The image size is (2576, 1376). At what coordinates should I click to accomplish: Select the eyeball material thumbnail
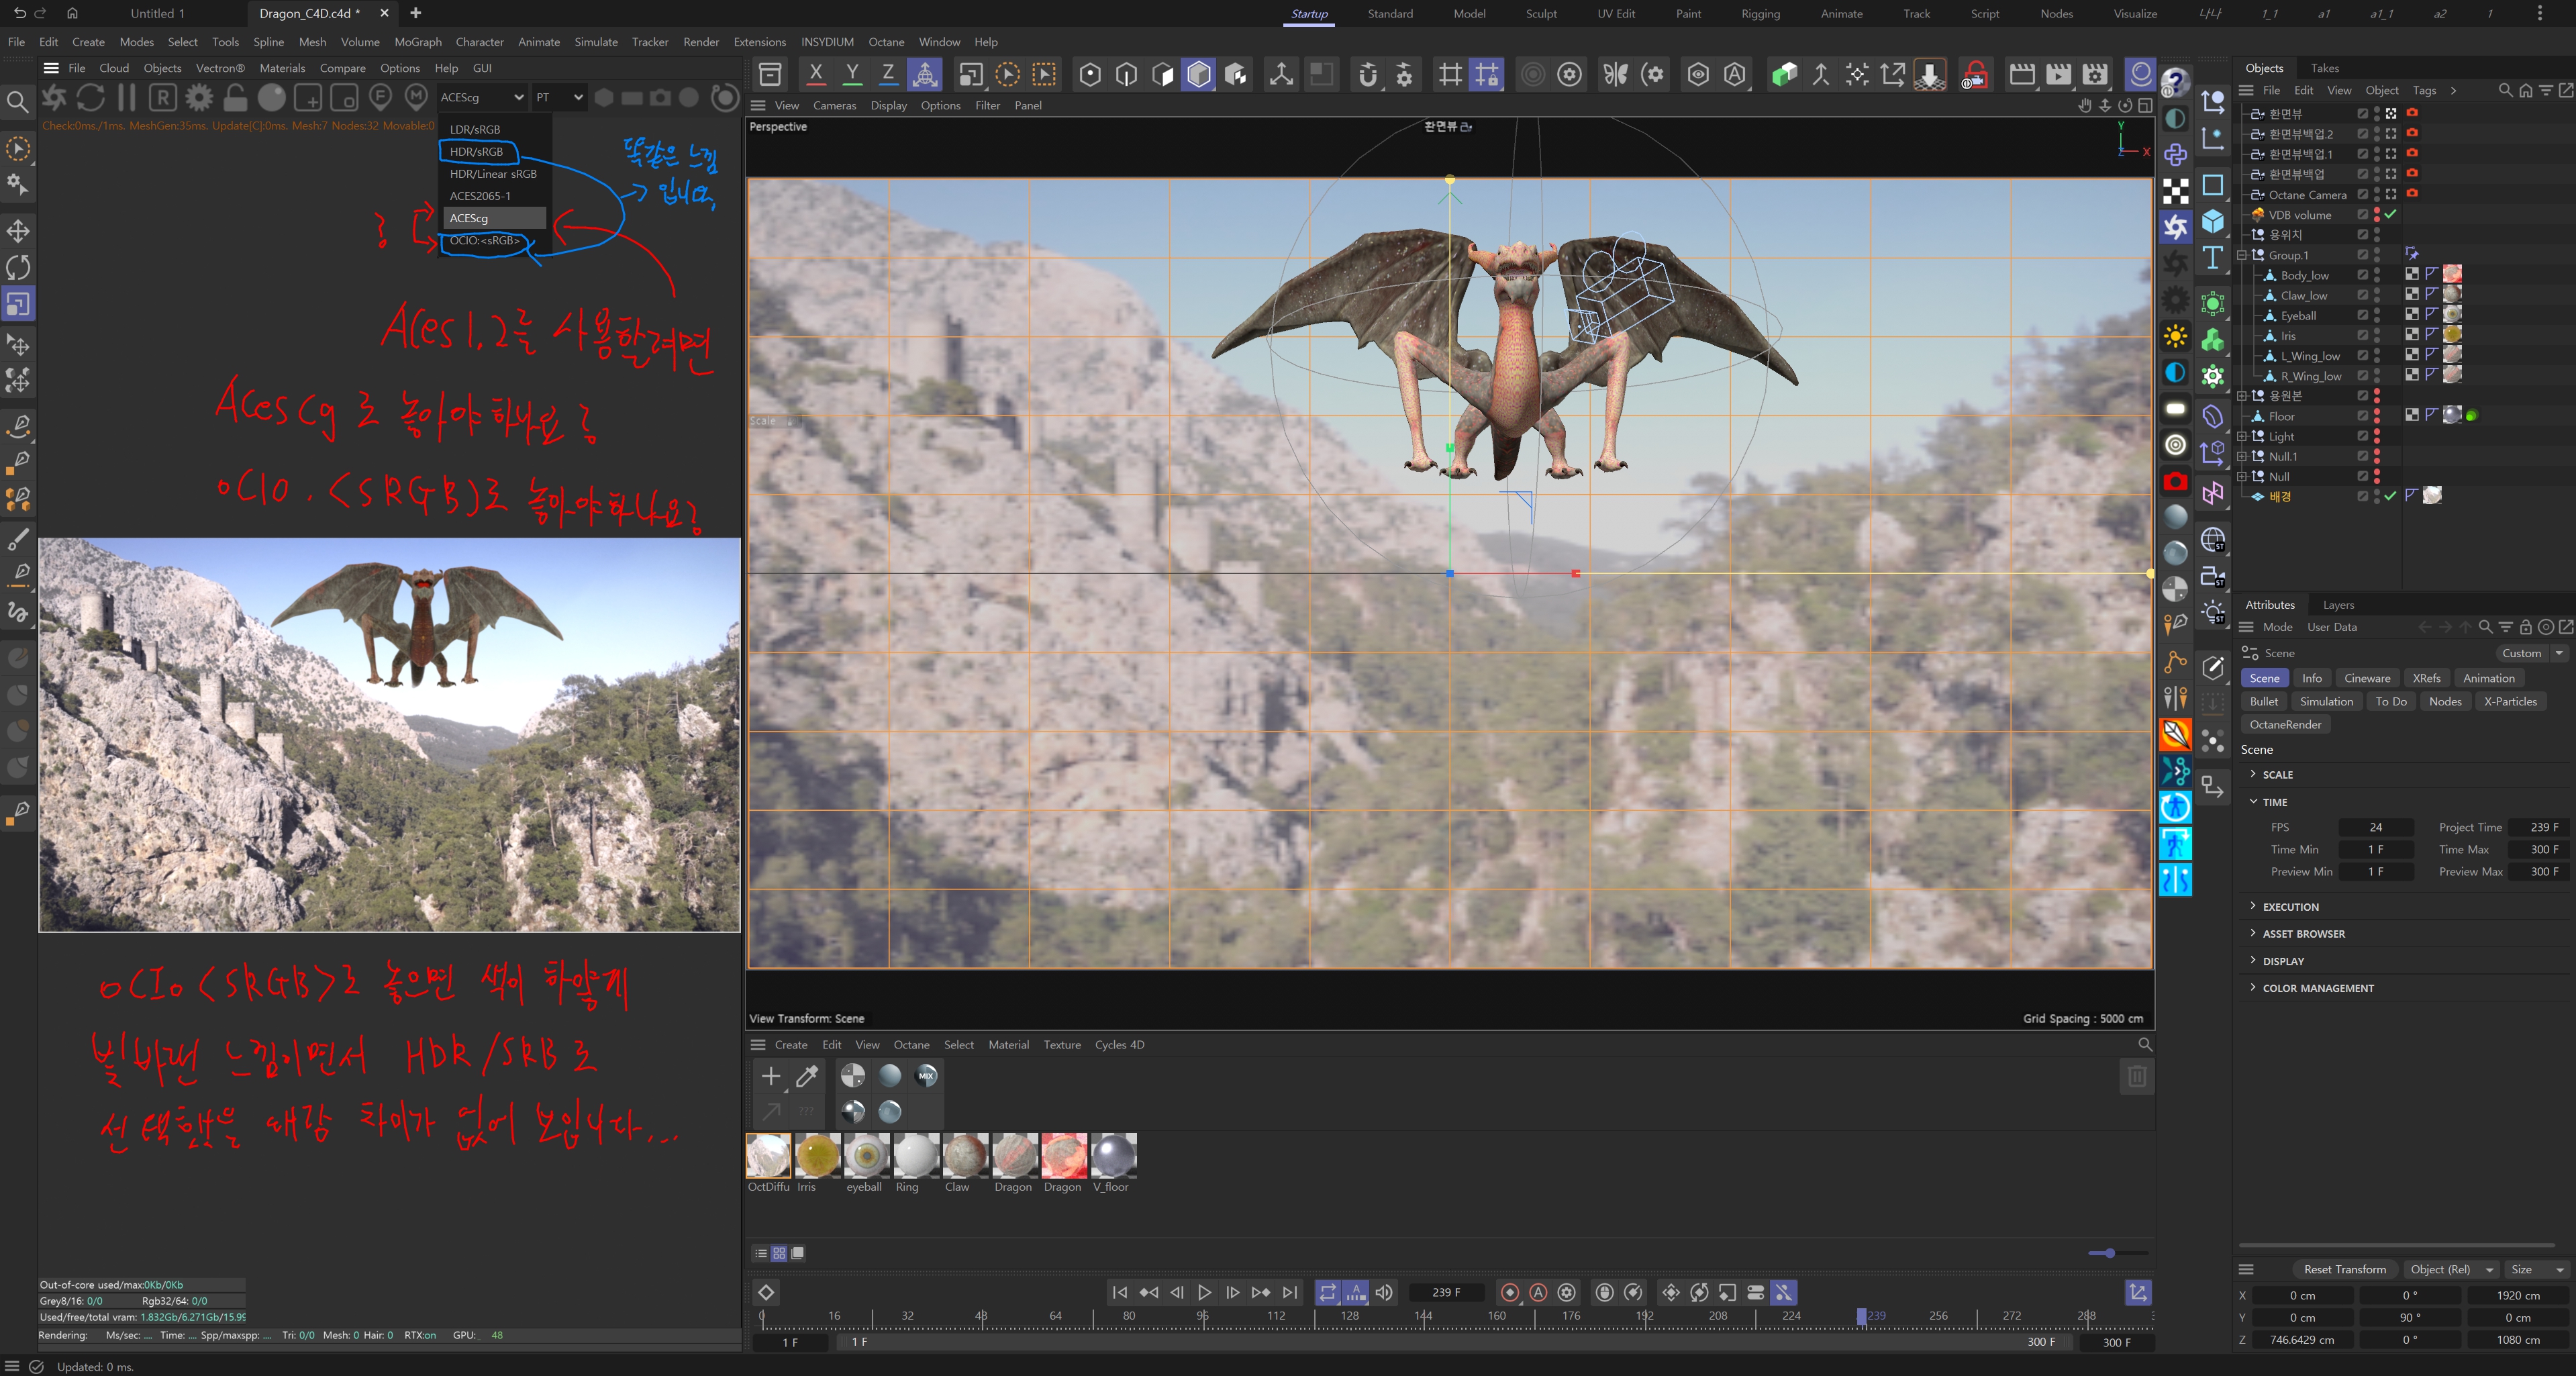(865, 1155)
